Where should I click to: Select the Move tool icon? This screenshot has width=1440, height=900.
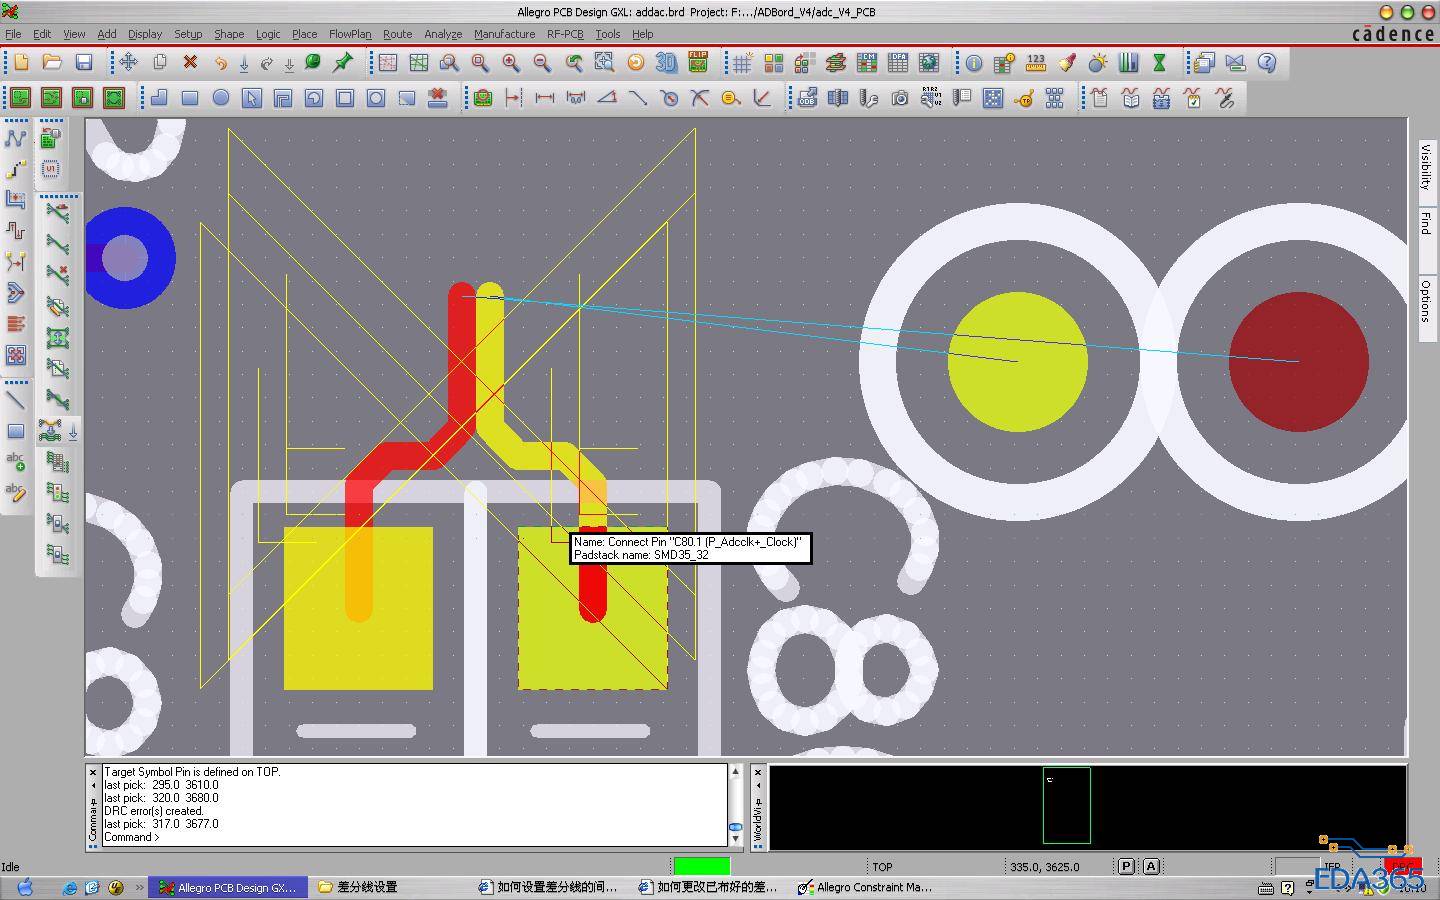coord(128,63)
